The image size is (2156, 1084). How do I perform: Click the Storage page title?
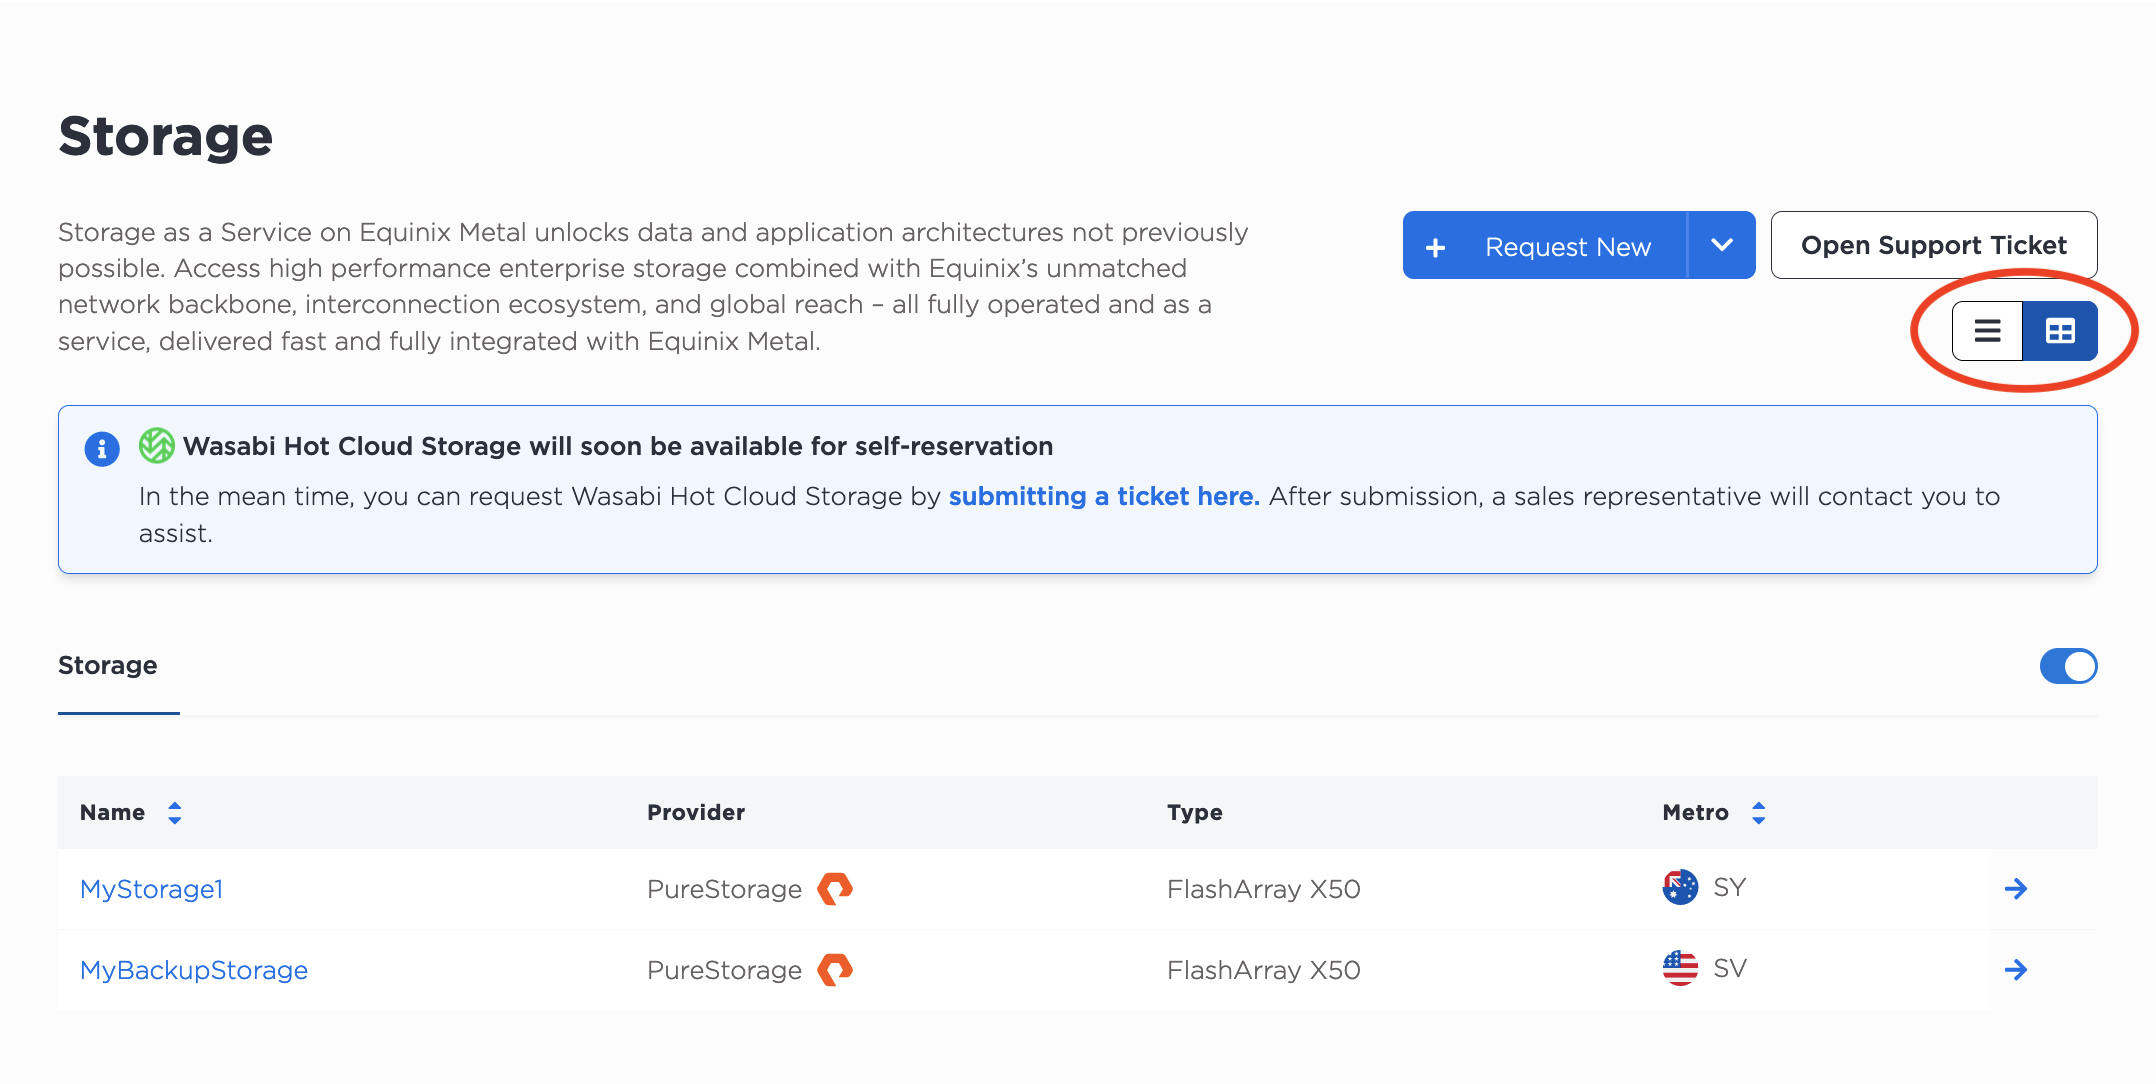click(x=166, y=137)
